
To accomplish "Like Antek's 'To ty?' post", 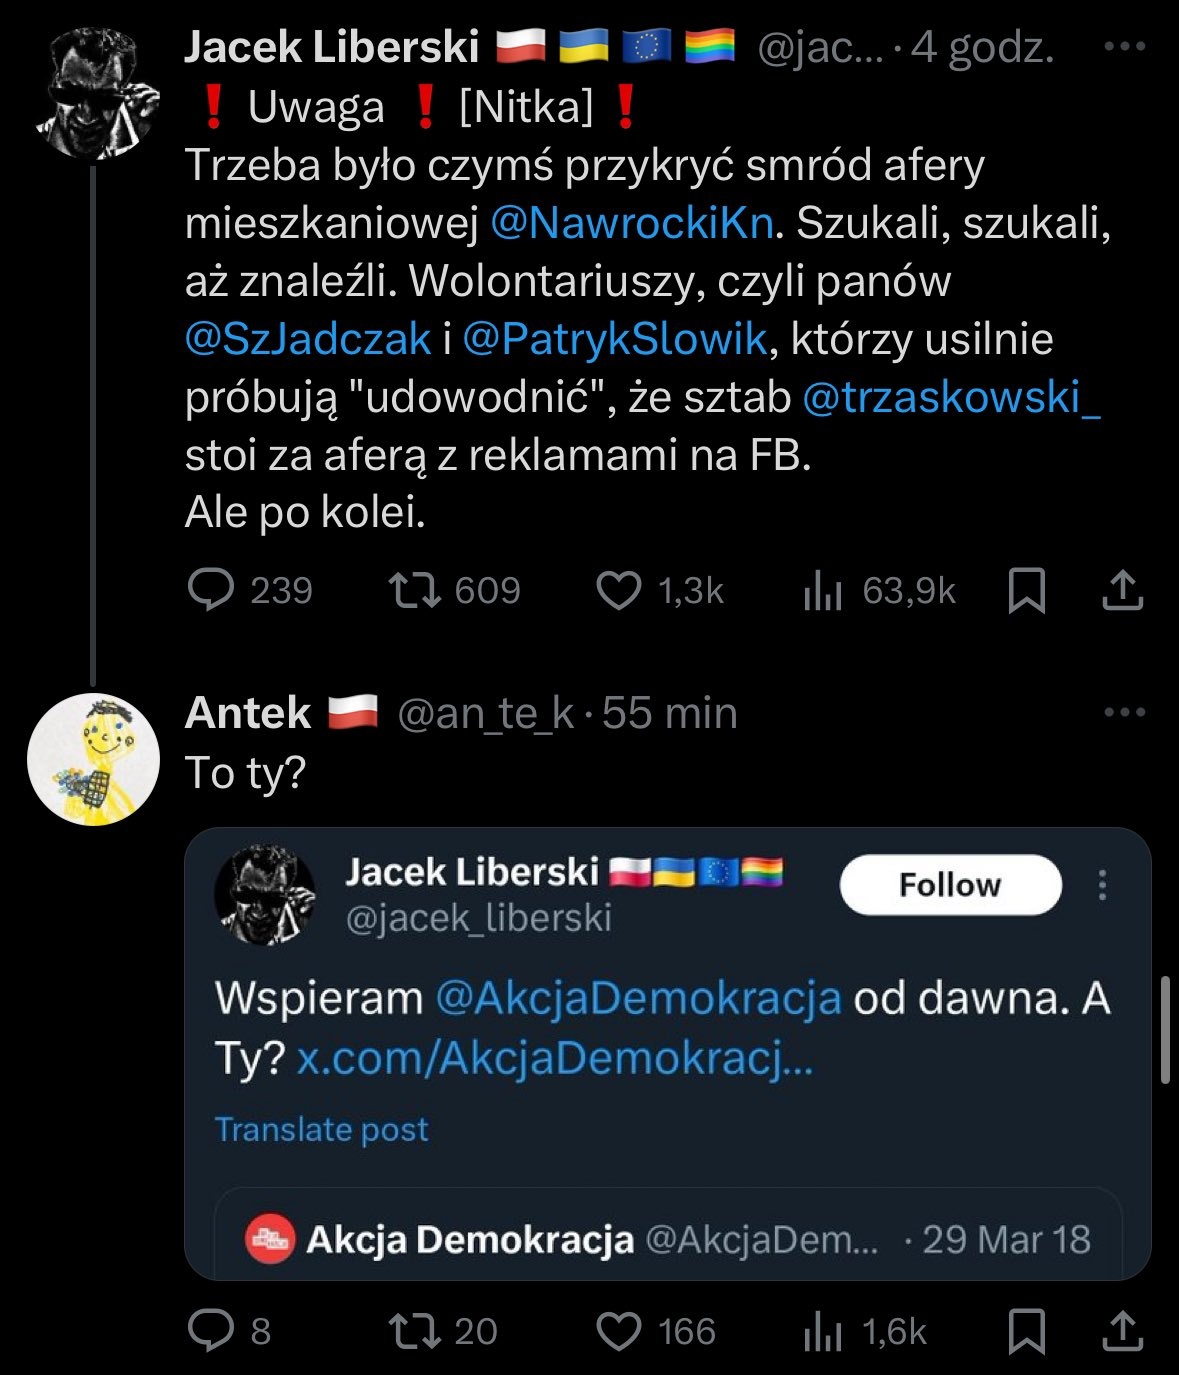I will (619, 1331).
